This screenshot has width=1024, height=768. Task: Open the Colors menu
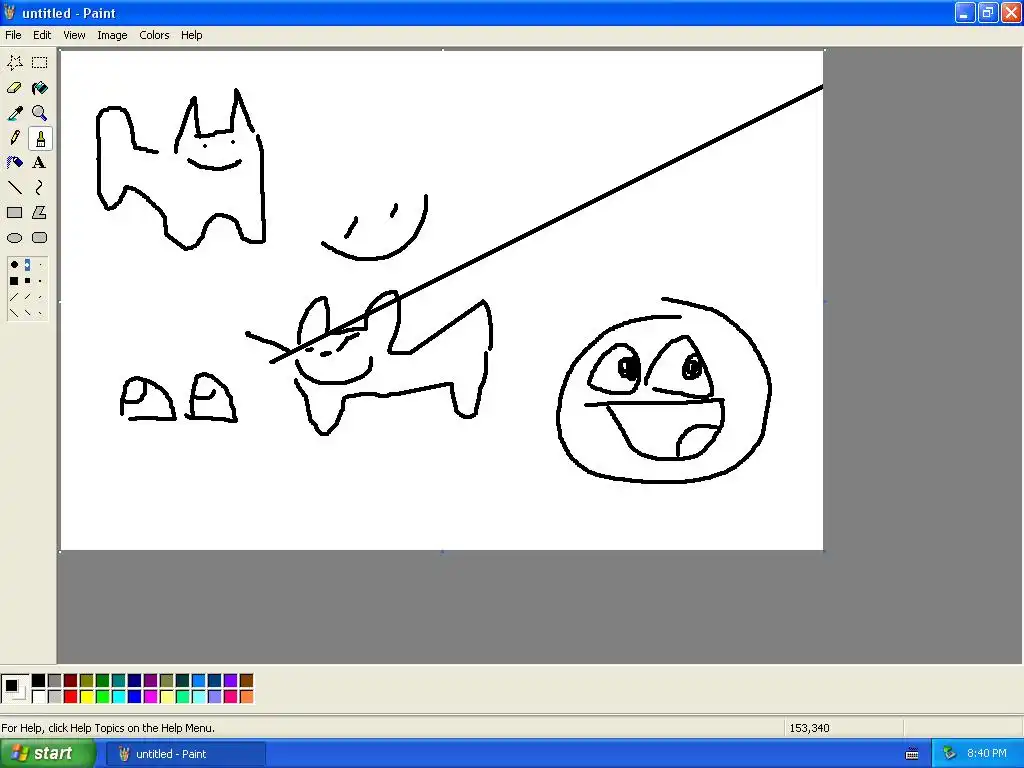[154, 35]
